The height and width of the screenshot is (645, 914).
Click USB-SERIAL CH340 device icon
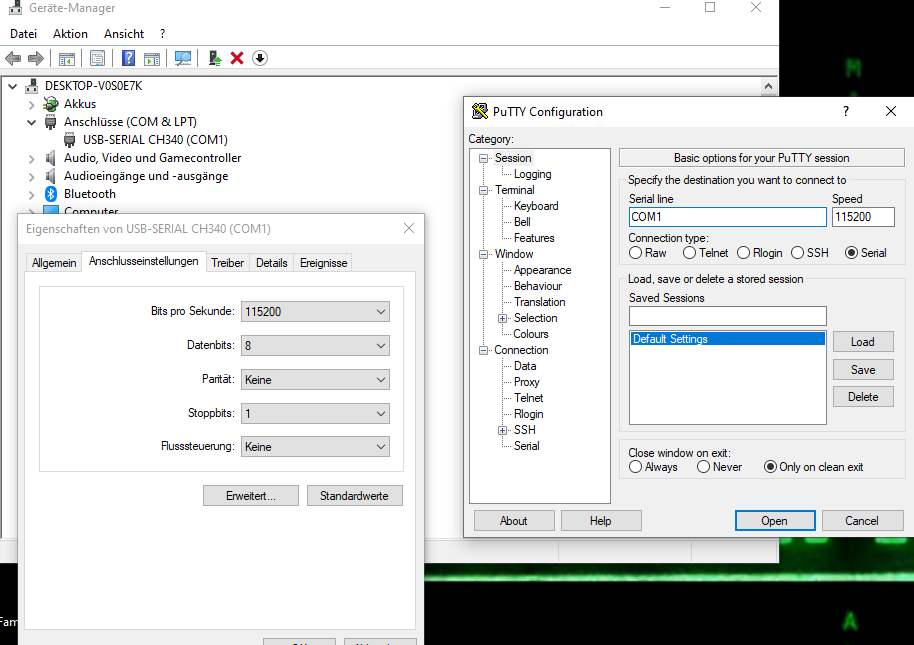click(x=69, y=140)
